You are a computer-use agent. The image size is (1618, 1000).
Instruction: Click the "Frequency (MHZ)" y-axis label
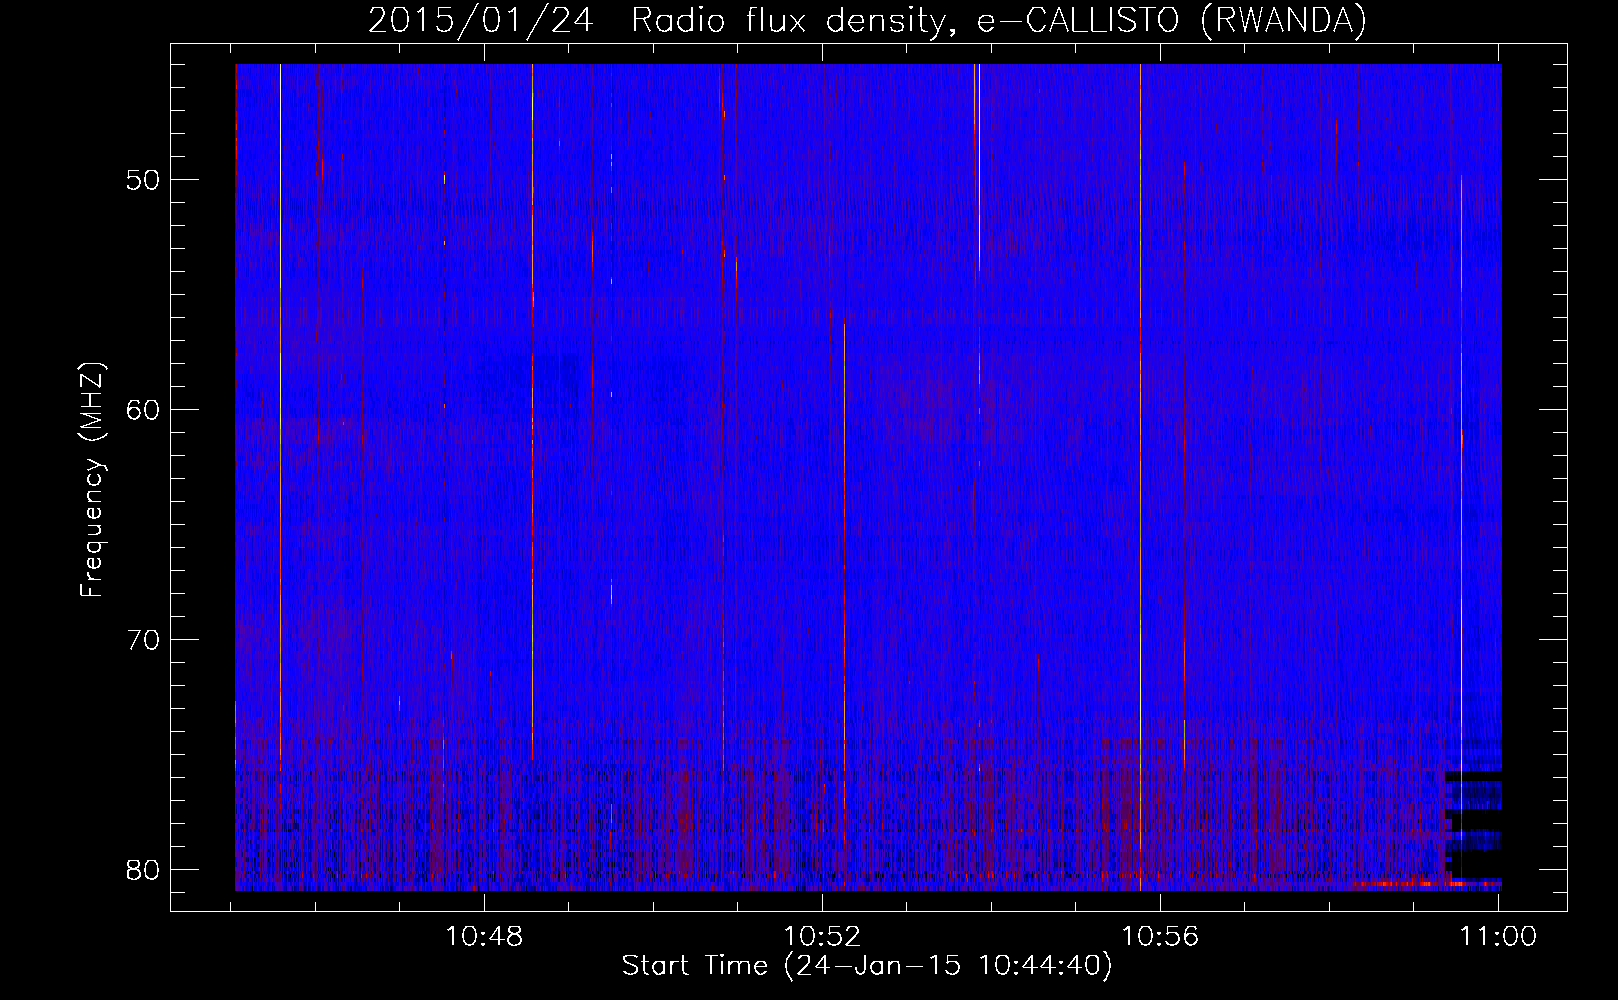(x=92, y=480)
